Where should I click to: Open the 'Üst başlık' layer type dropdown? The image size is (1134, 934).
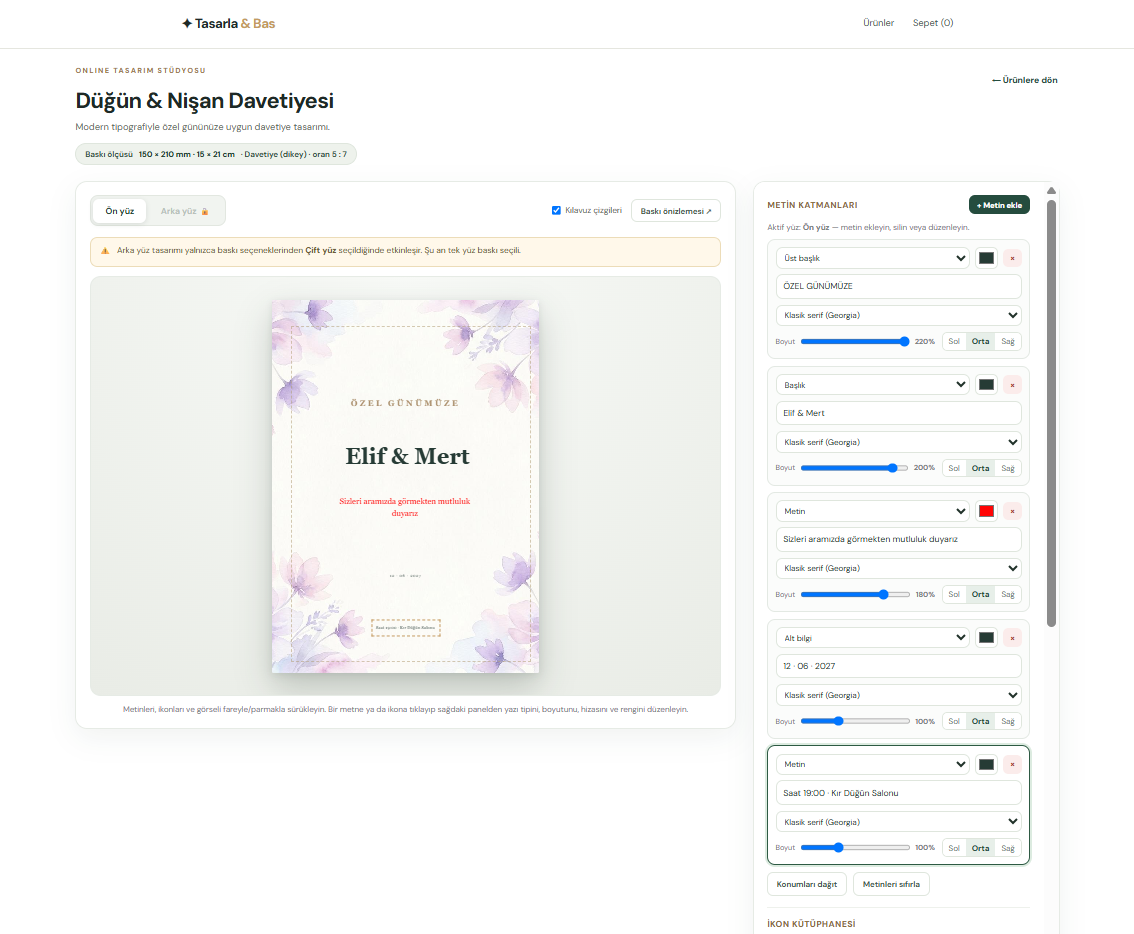click(x=873, y=258)
